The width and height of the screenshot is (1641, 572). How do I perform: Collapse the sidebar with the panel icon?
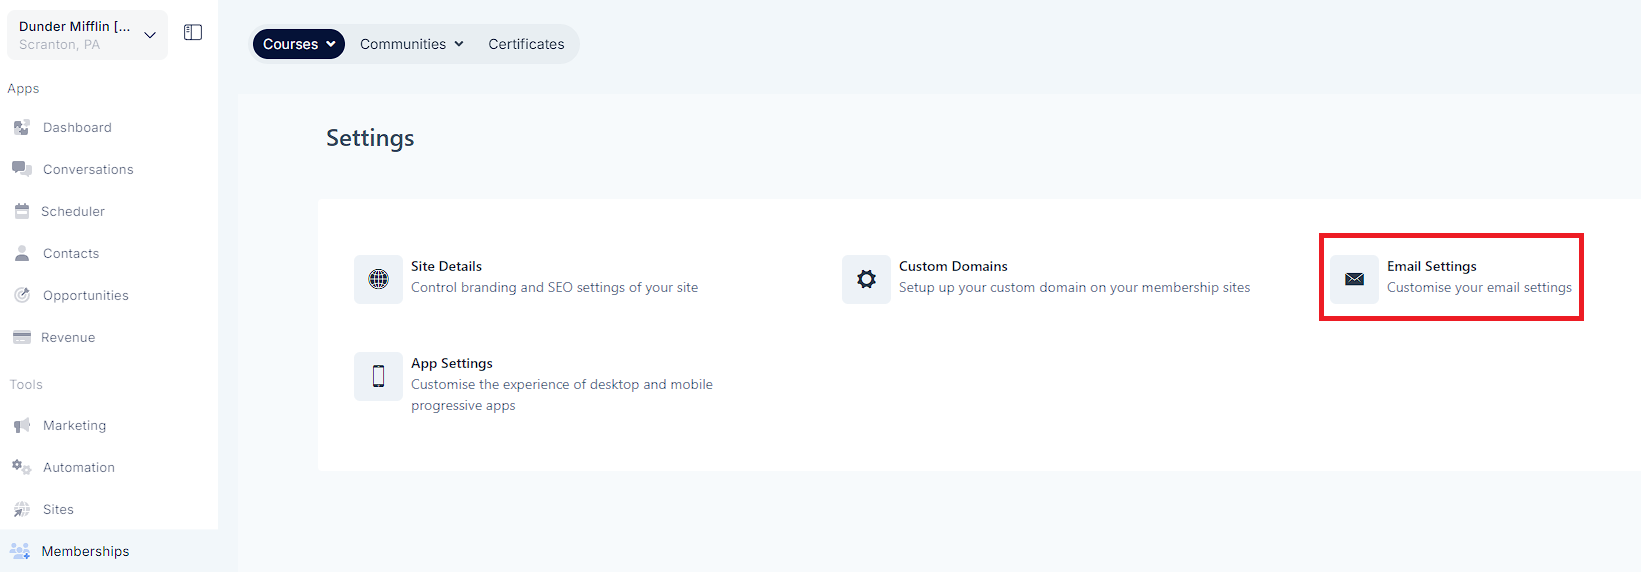point(193,33)
